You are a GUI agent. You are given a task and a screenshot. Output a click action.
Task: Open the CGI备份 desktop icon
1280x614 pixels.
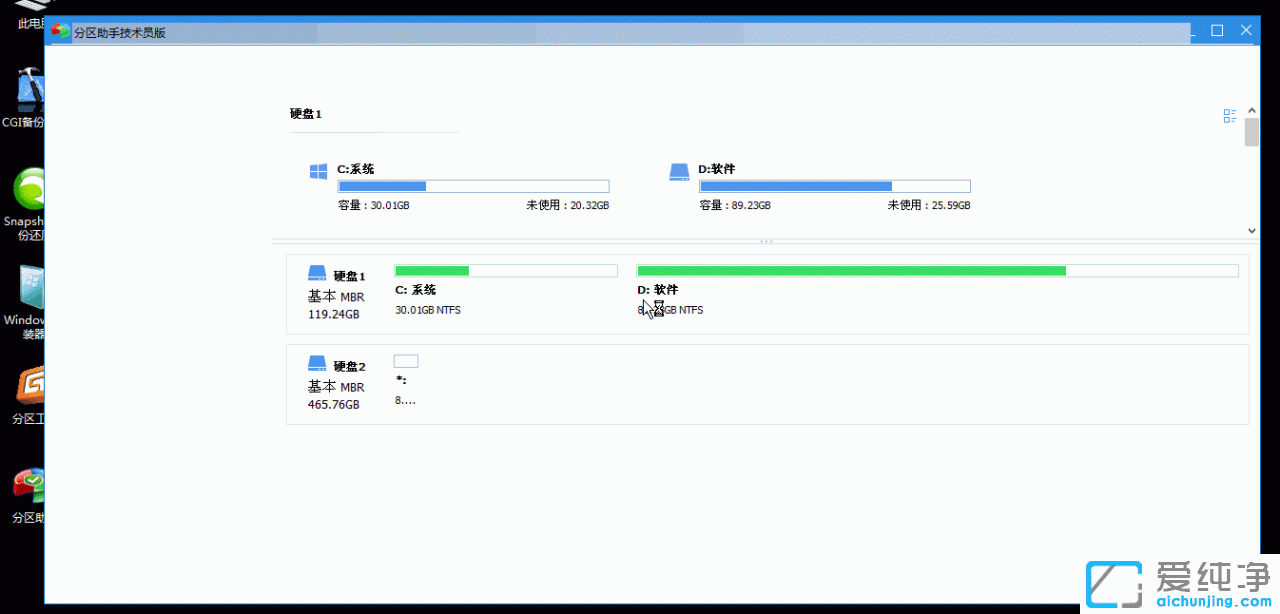30,92
